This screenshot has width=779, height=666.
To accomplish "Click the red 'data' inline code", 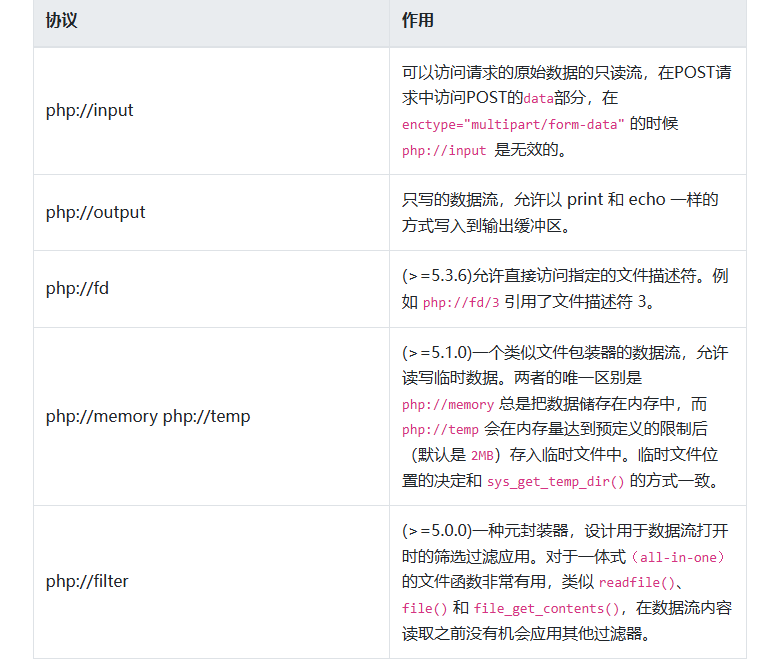I will [538, 99].
